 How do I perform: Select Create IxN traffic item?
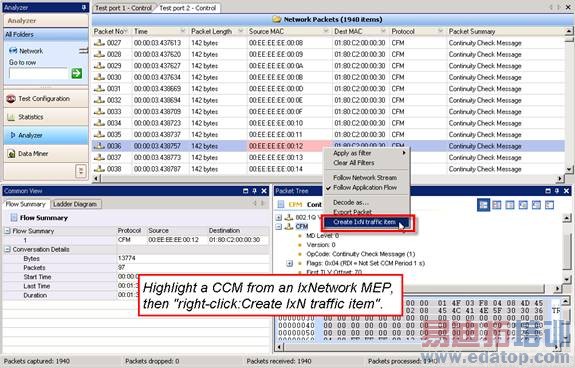[x=367, y=222]
